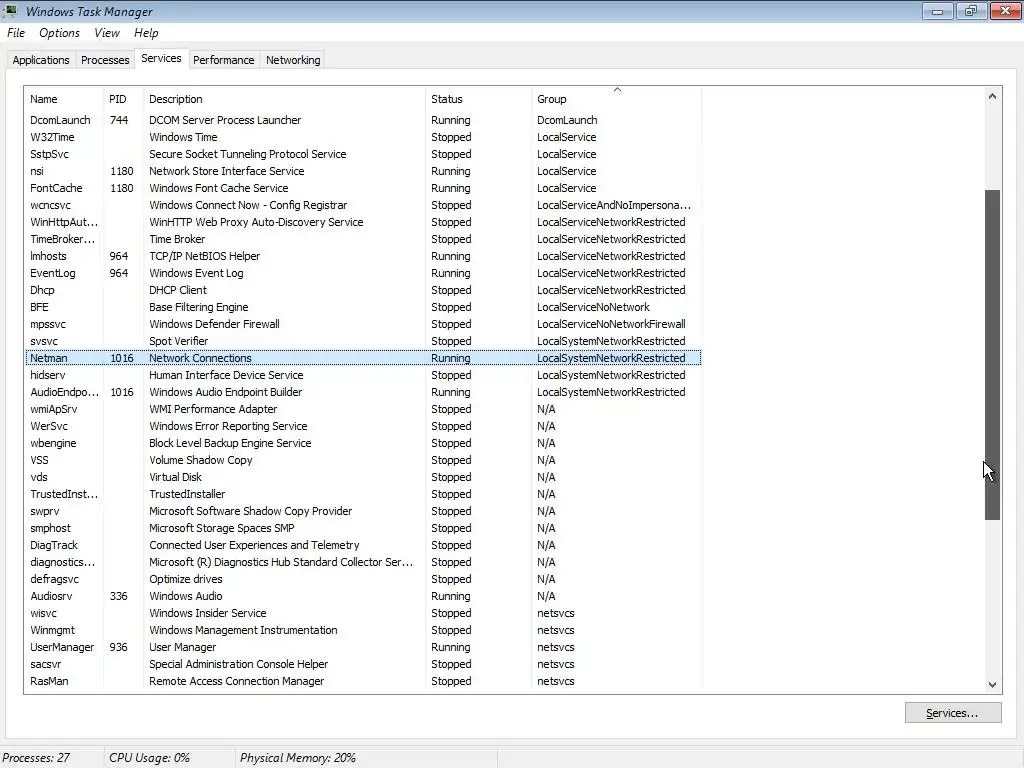Select the Dhcp service row

tap(363, 290)
